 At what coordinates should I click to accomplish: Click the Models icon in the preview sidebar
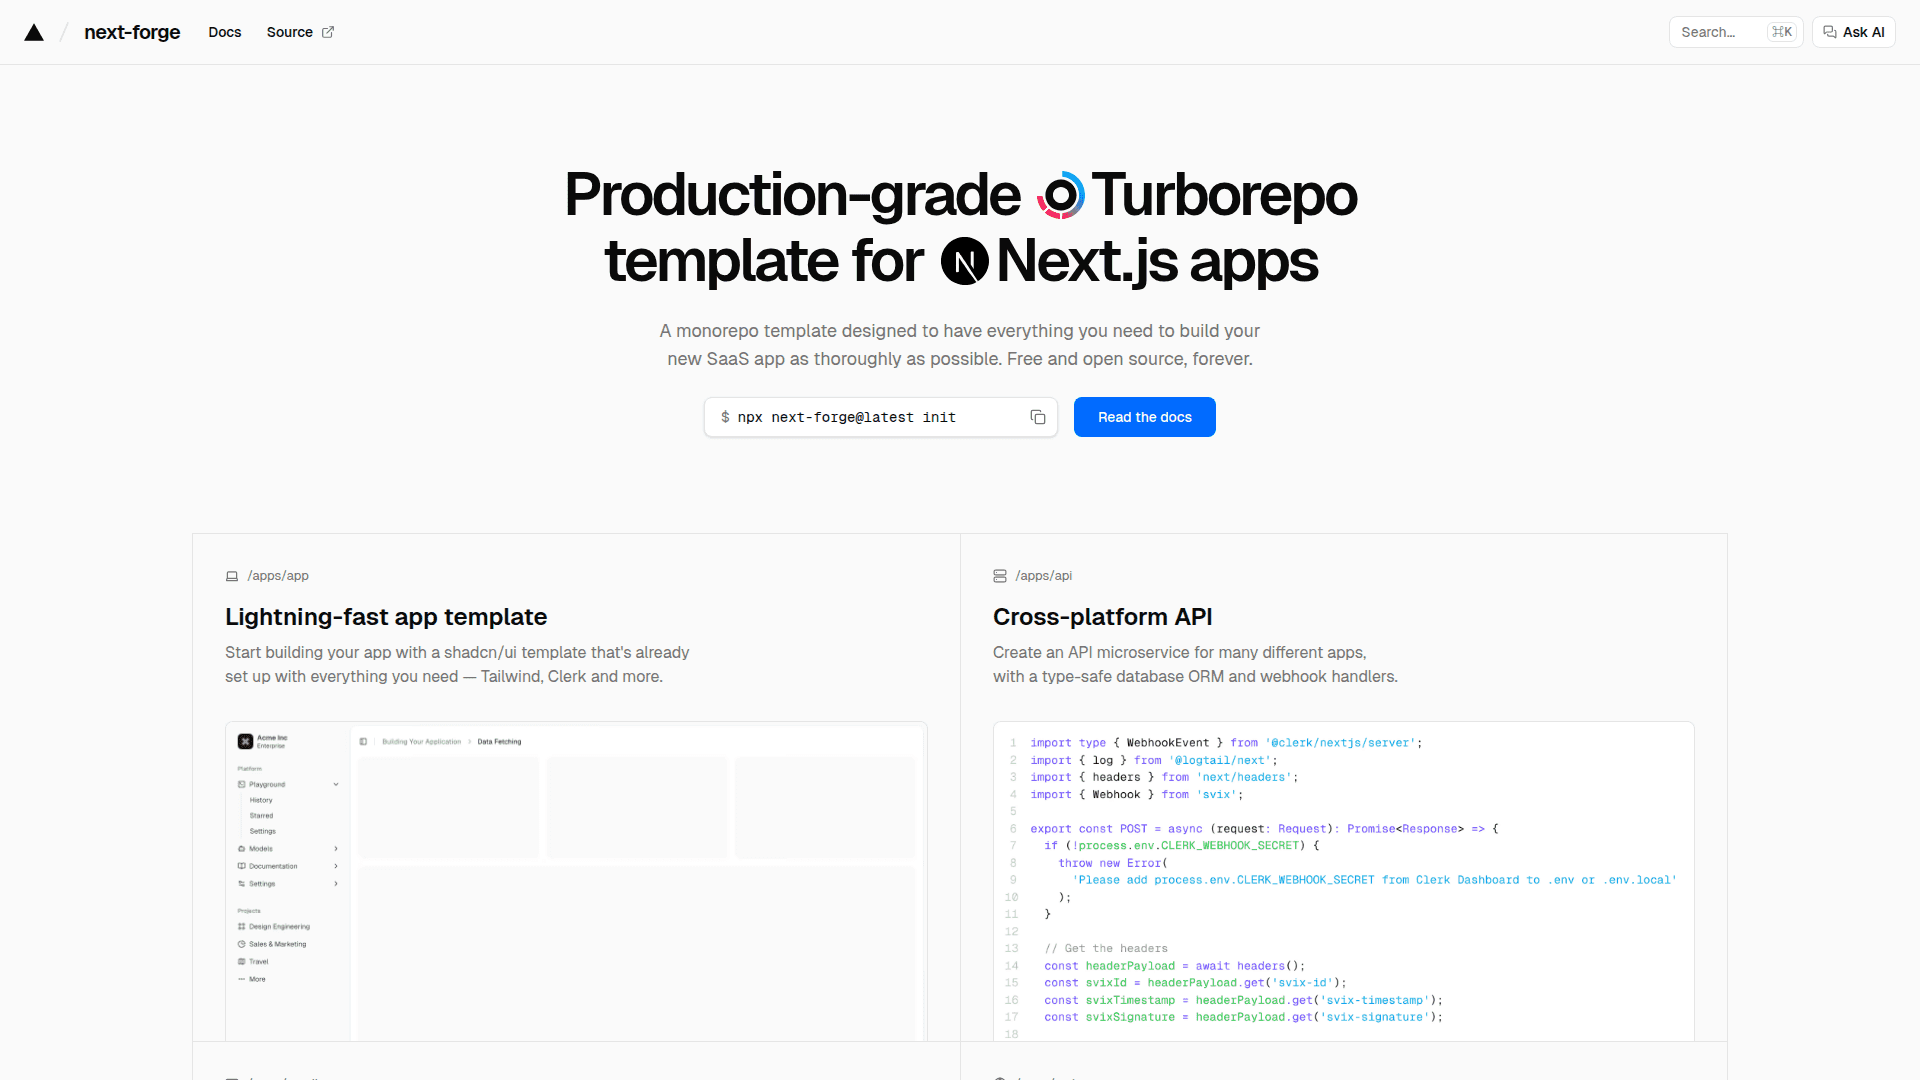pos(241,849)
